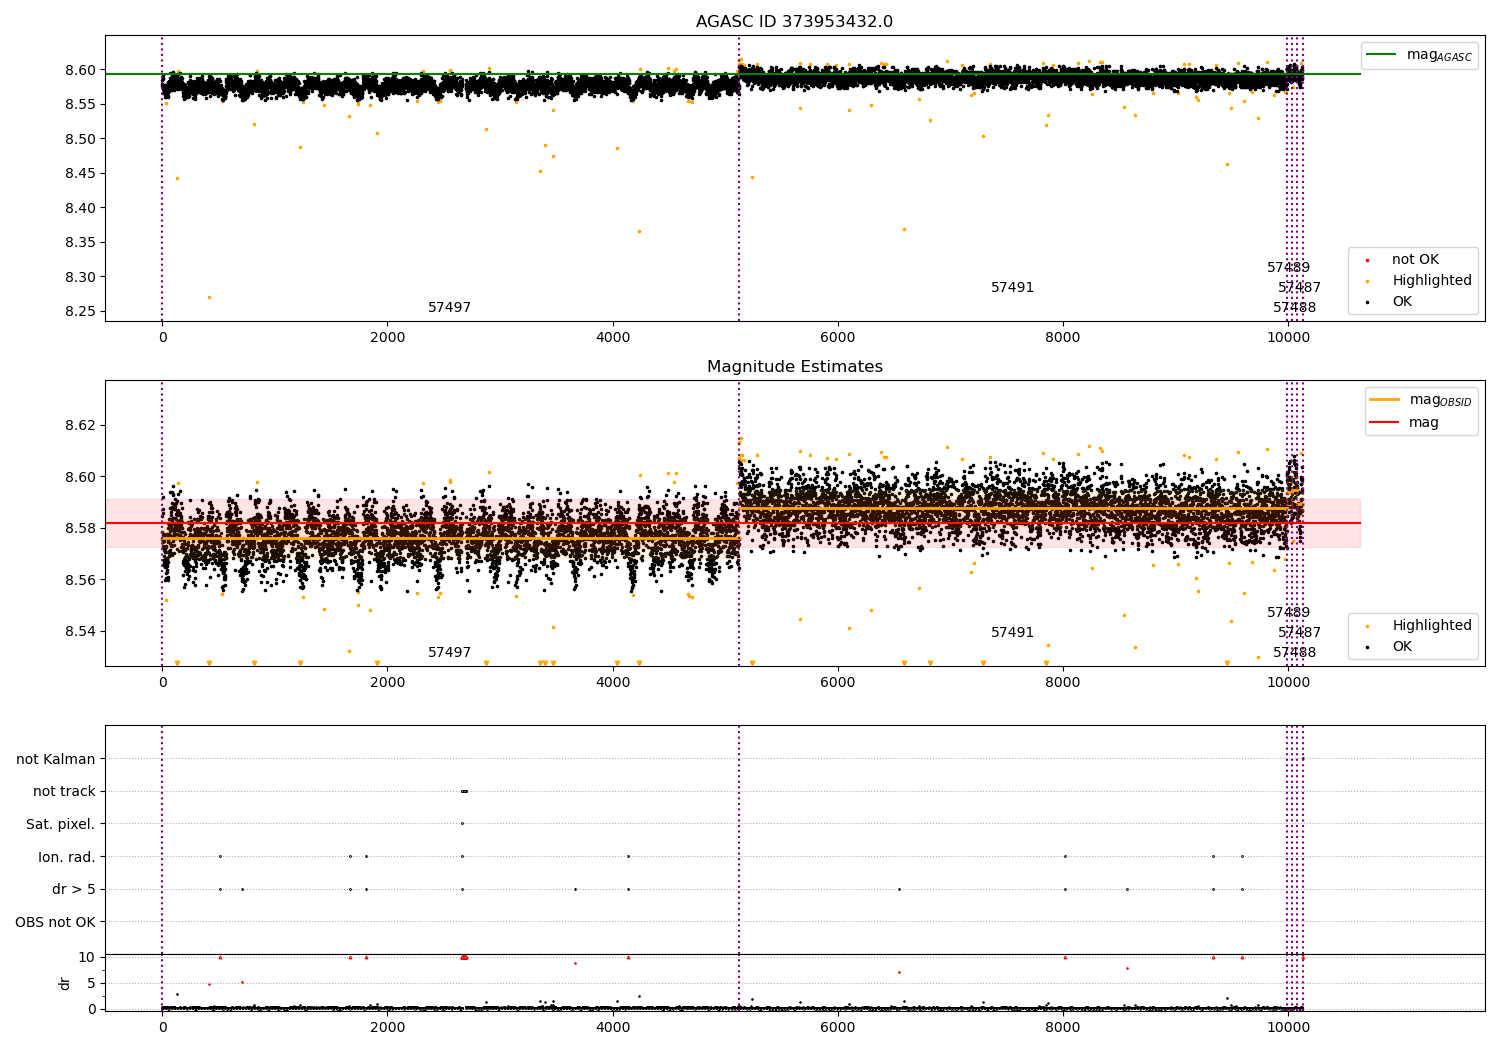Click obsid label 57488 in Magnitude Estimates plot
1500x1050 pixels.
click(1294, 653)
